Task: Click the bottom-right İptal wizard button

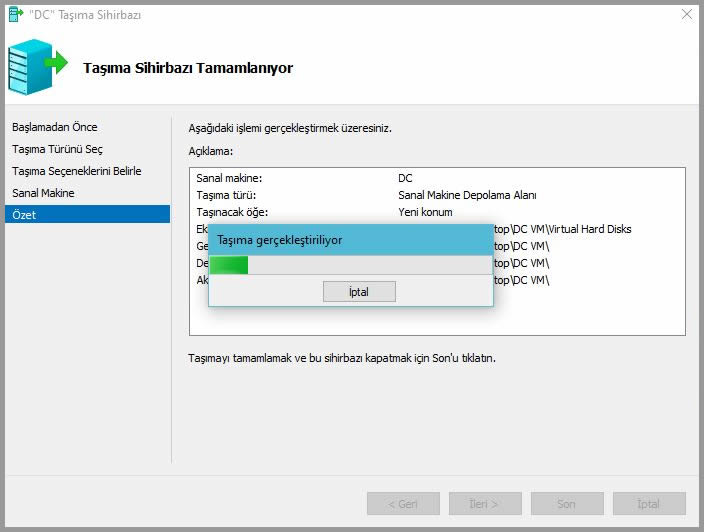Action: 648,503
